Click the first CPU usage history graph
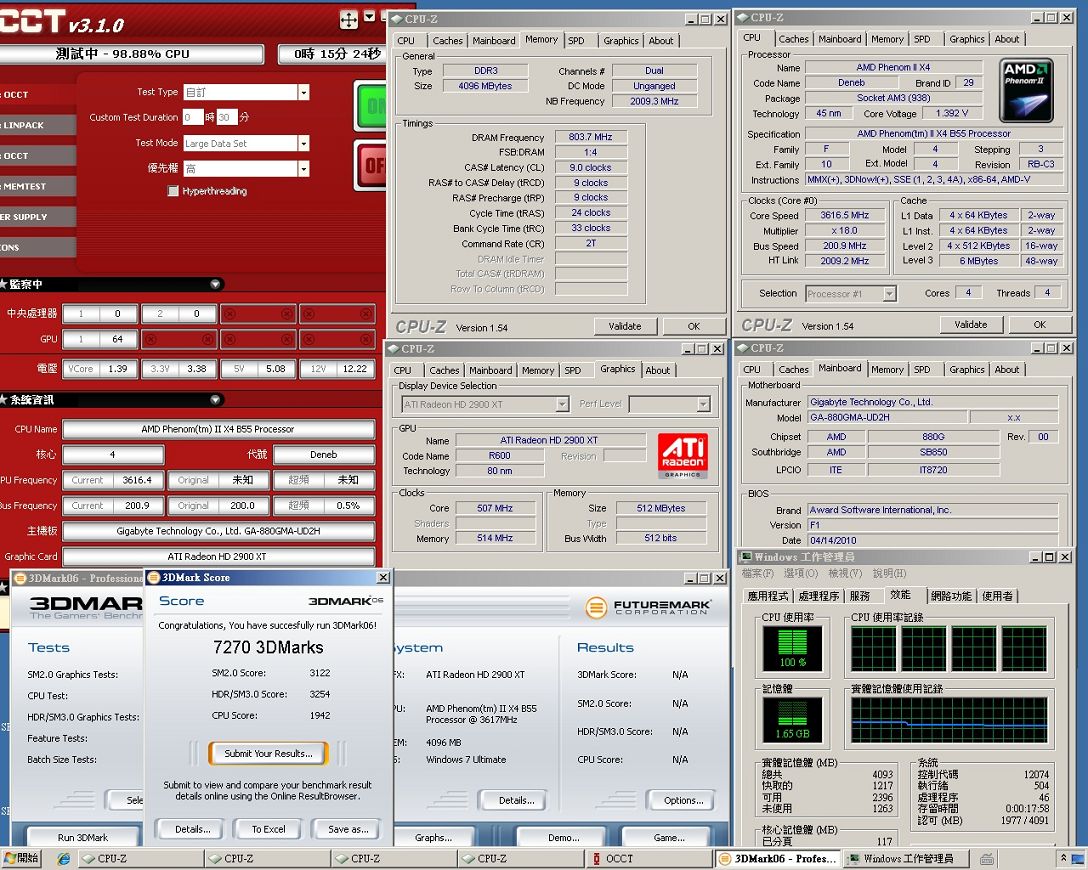The width and height of the screenshot is (1088, 870). pyautogui.click(x=874, y=649)
